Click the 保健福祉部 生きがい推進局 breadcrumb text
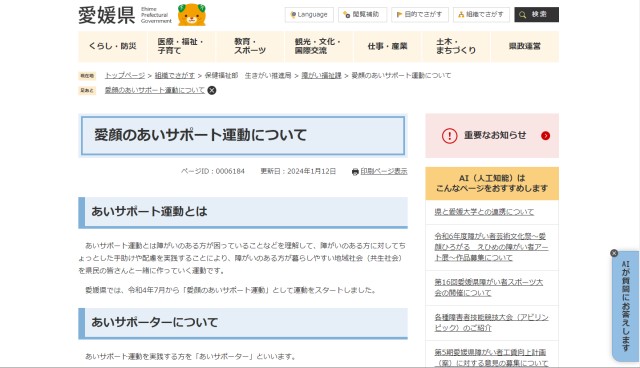Screen dimensions: 640x368 [248, 75]
